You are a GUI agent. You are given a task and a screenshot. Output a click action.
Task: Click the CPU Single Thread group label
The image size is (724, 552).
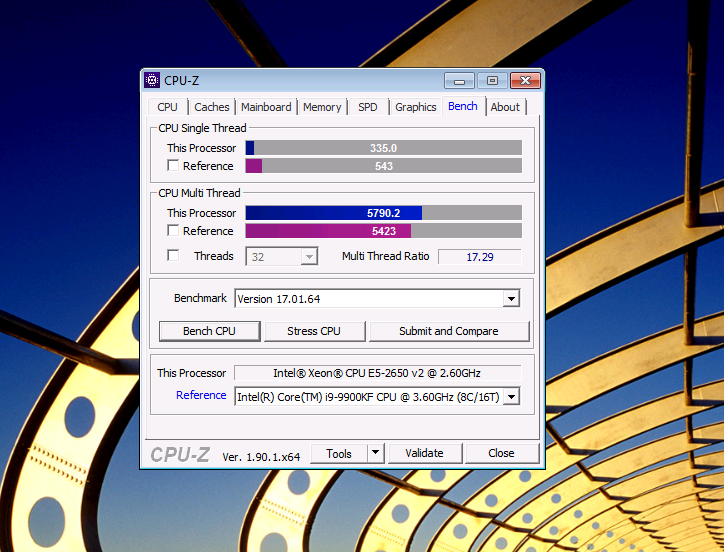(x=202, y=128)
